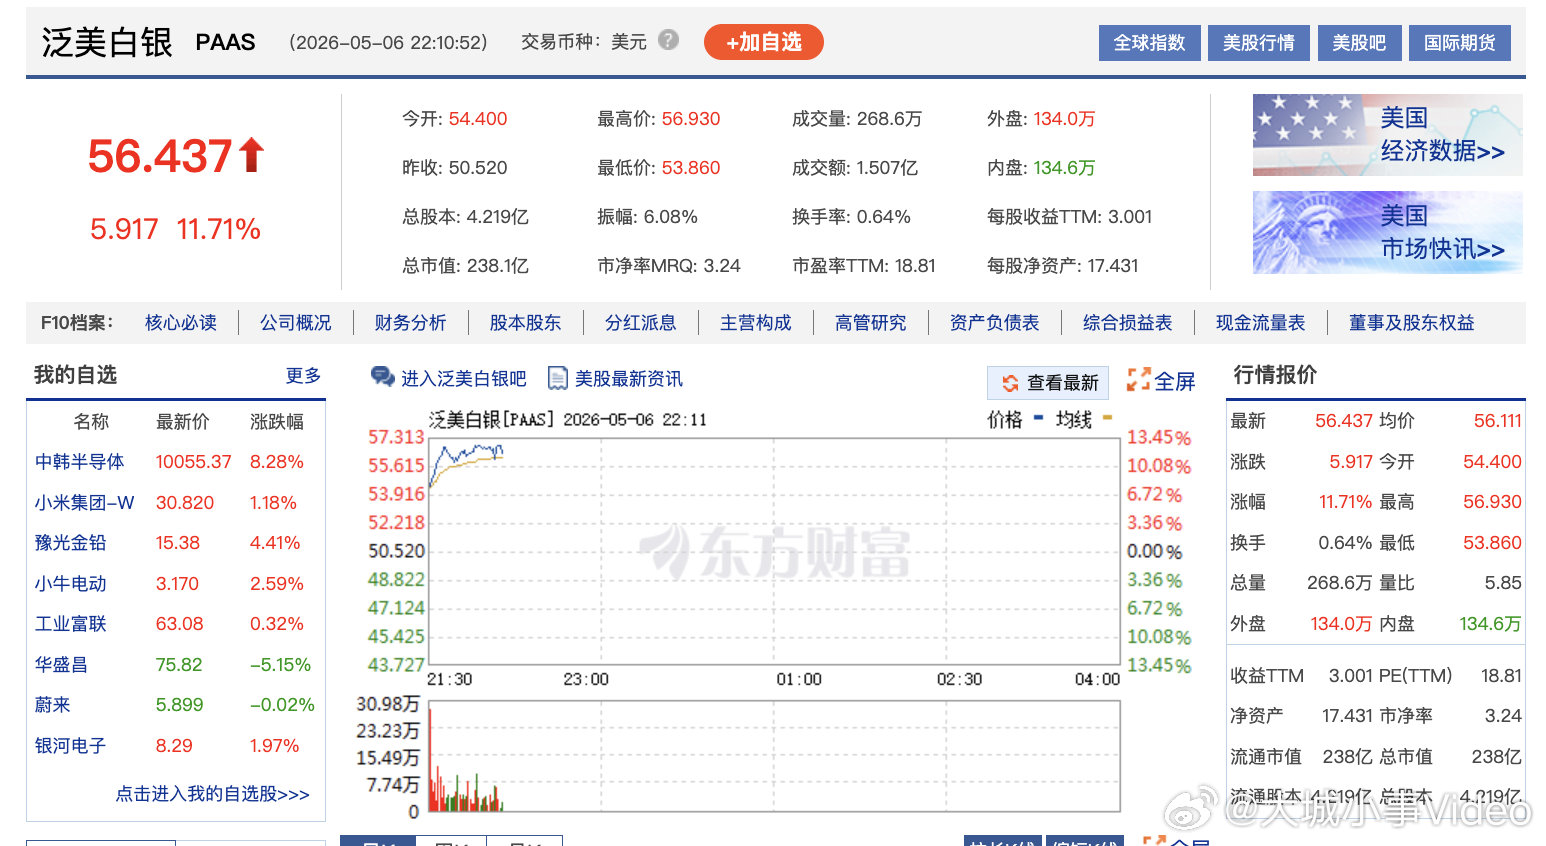Open 核心必读 F10 tab

(x=181, y=323)
